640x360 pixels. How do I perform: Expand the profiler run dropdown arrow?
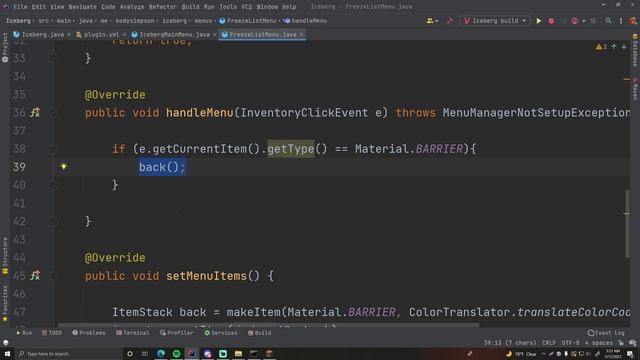click(584, 21)
